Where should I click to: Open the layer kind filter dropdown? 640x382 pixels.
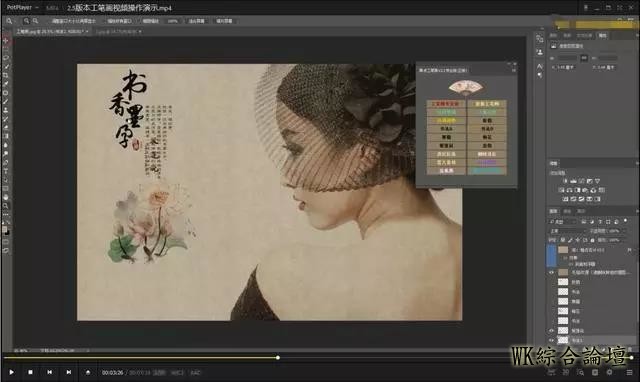(x=563, y=221)
